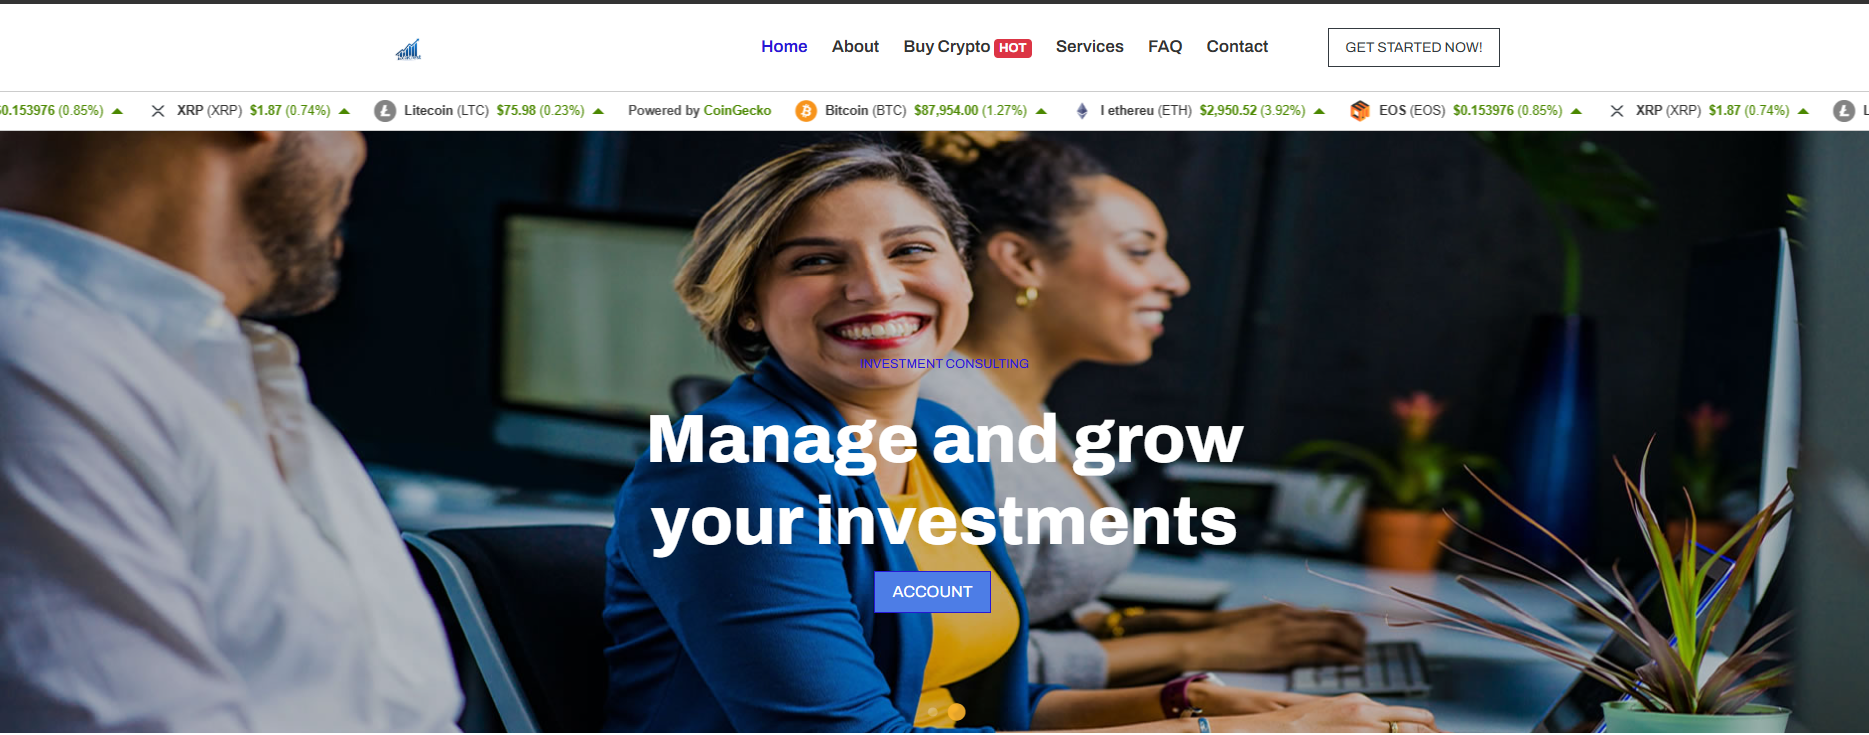Screen dimensions: 1869x735
Task: Click the HOT badge beside Buy Crypto
Action: [1013, 48]
